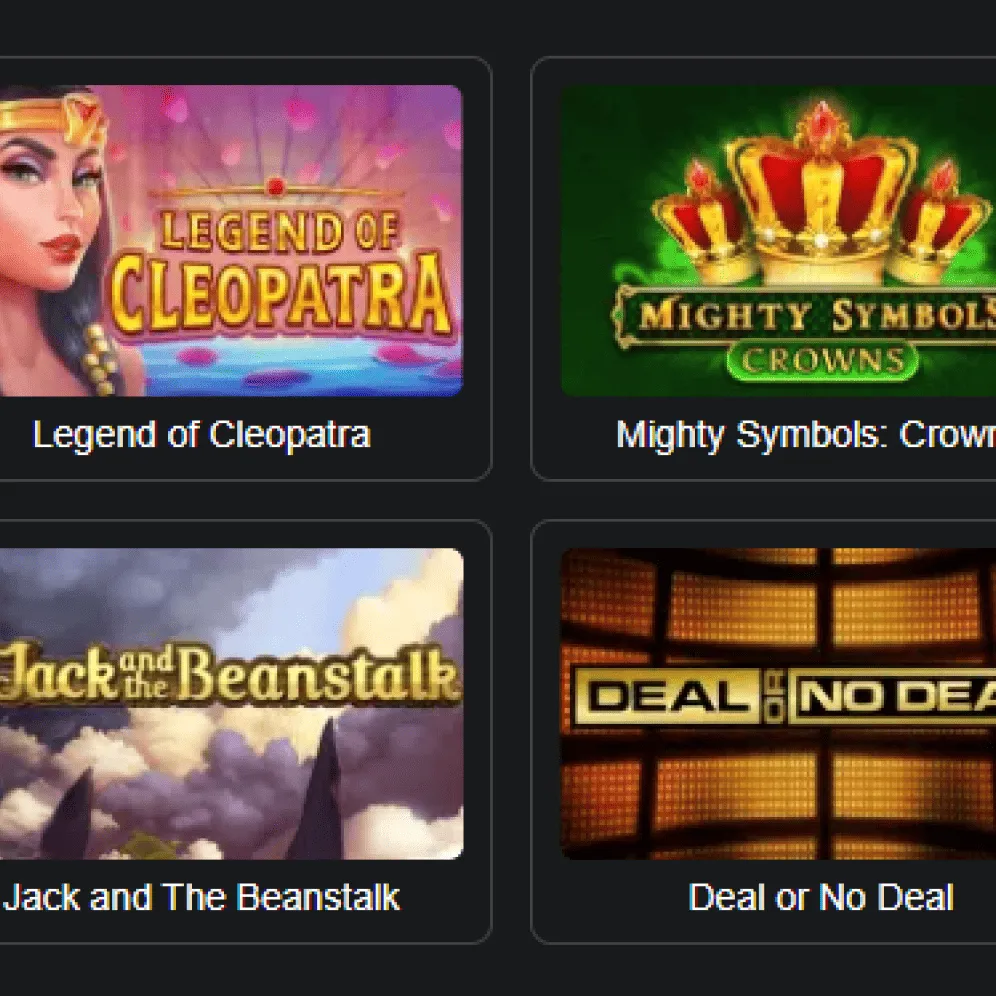Click the Legend of Cleopatra title text

coord(201,436)
